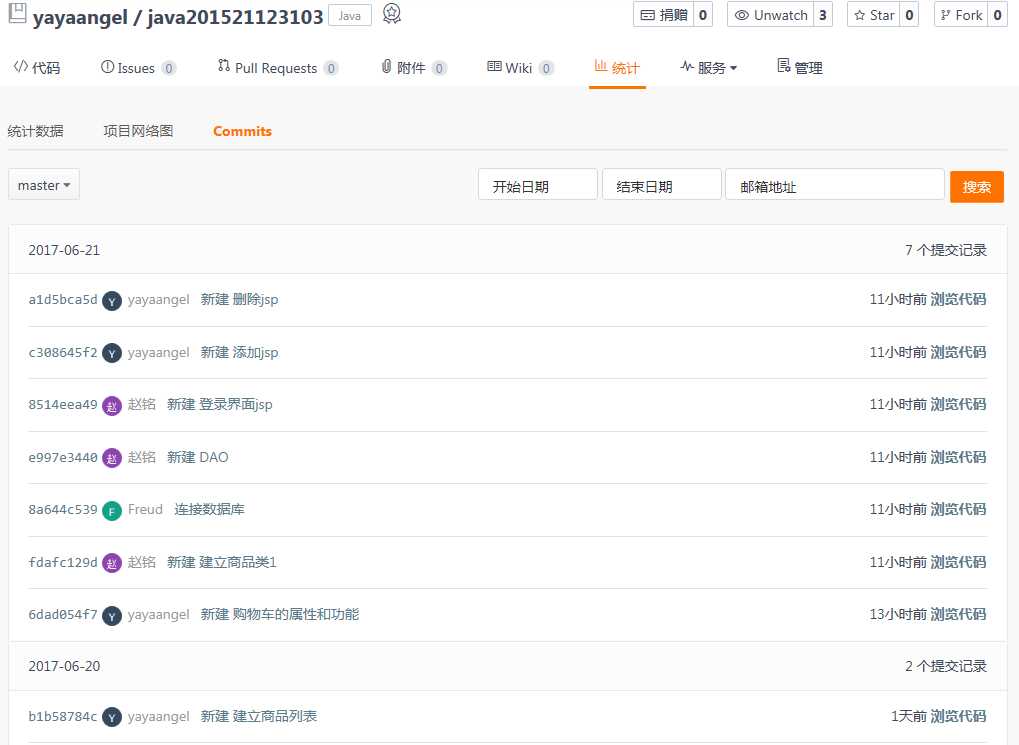
Task: Select the 统计 statistics tab
Action: (617, 68)
